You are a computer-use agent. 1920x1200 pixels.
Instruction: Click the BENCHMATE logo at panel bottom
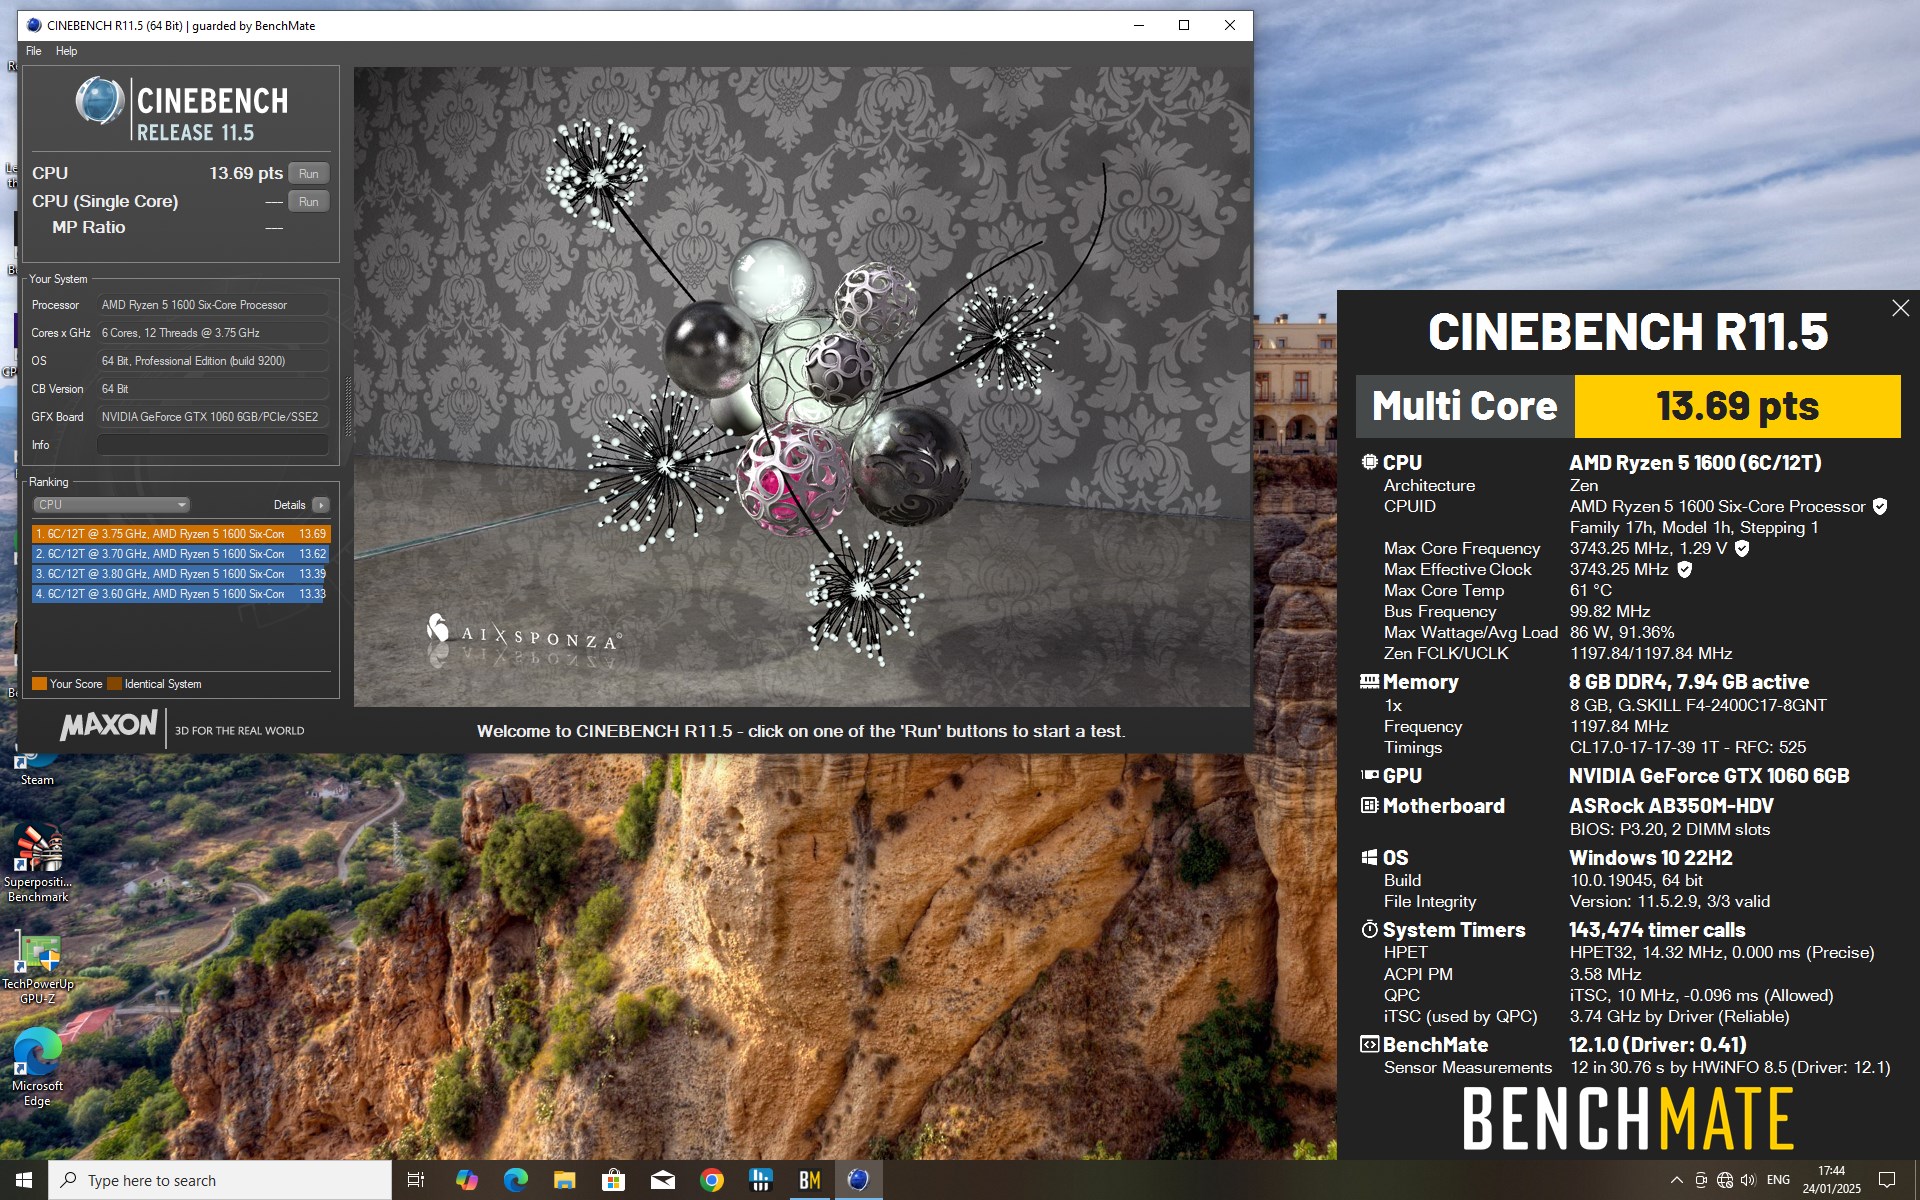1628,1118
